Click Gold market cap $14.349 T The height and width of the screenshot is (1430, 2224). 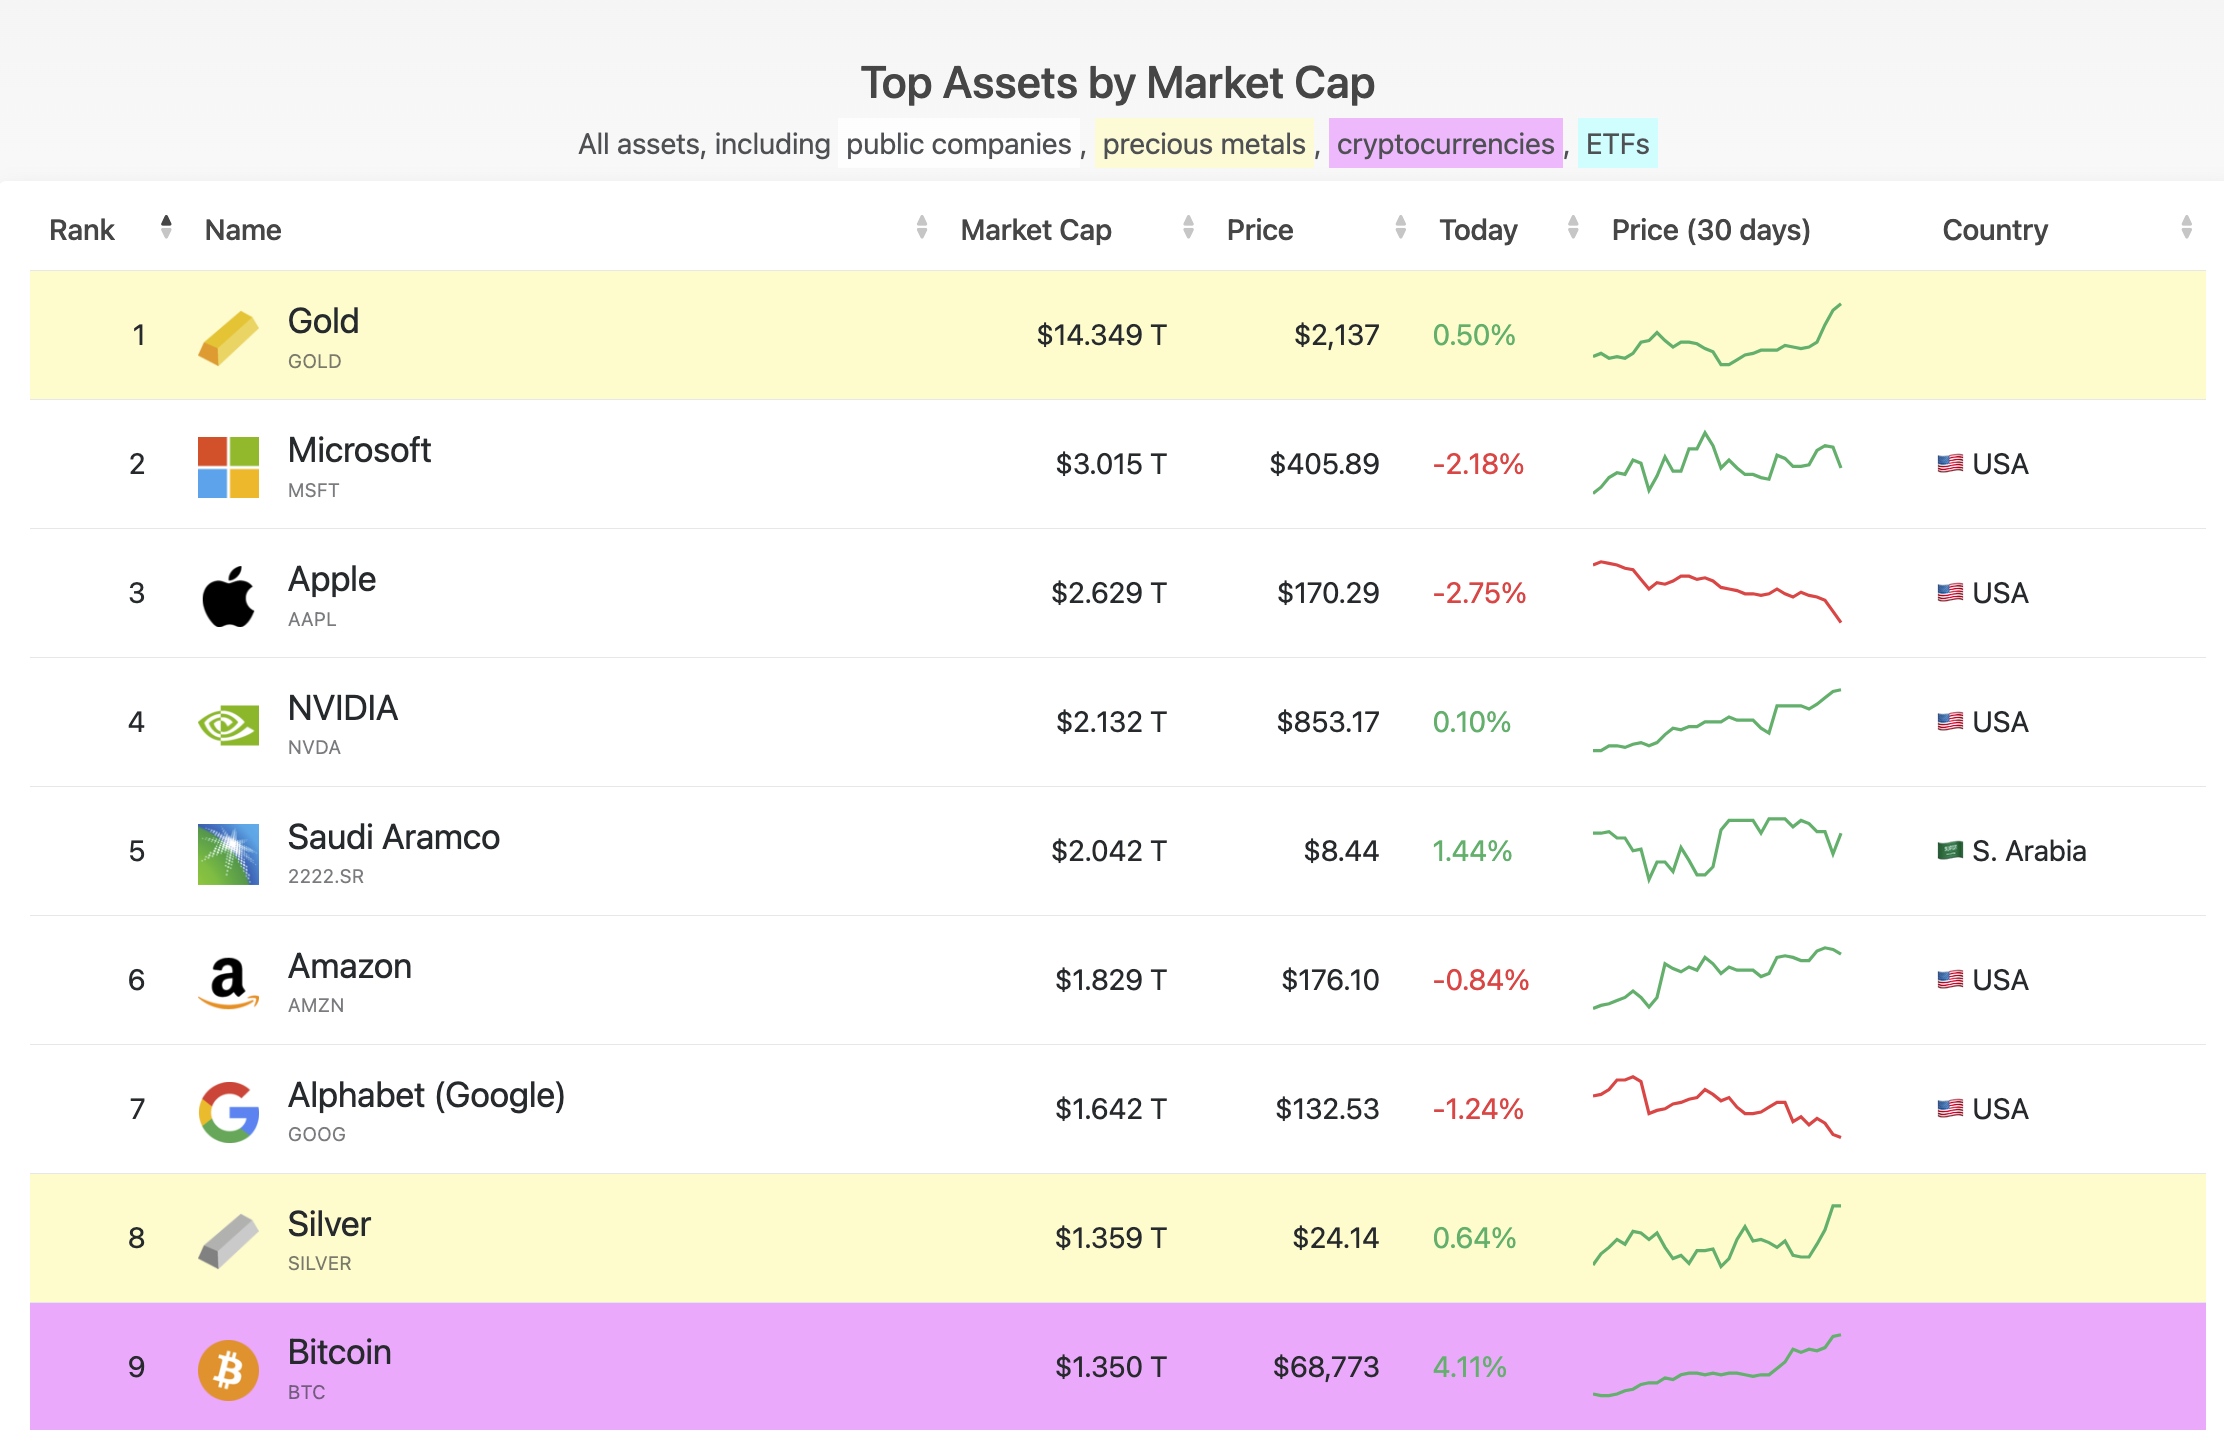1101,335
